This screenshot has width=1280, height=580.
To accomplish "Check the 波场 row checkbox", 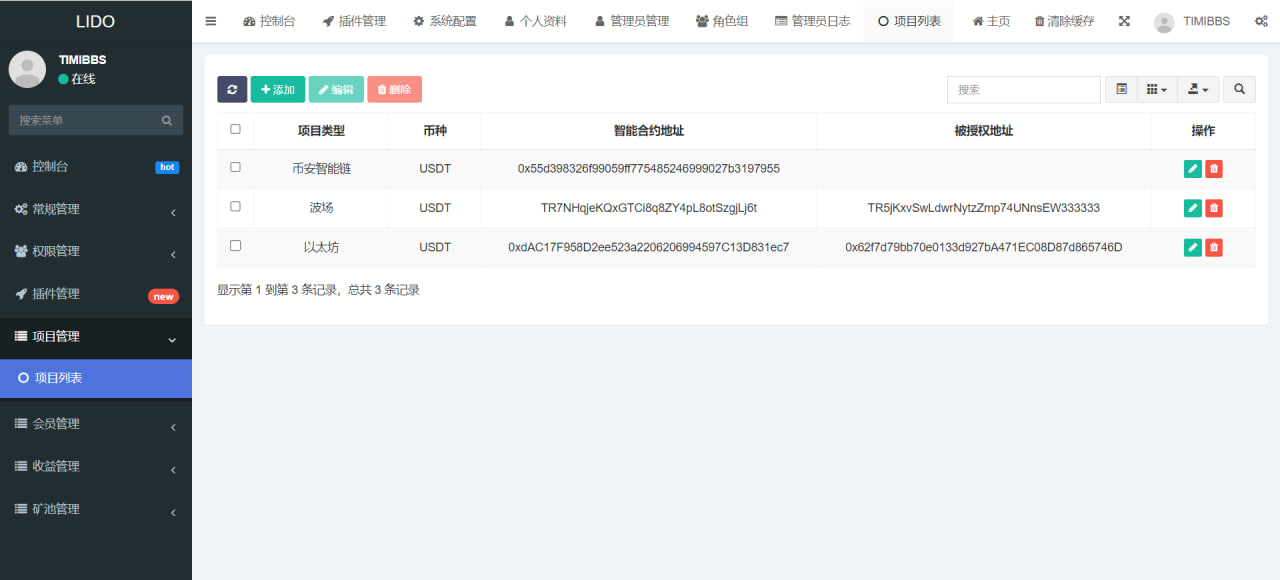I will tap(235, 206).
